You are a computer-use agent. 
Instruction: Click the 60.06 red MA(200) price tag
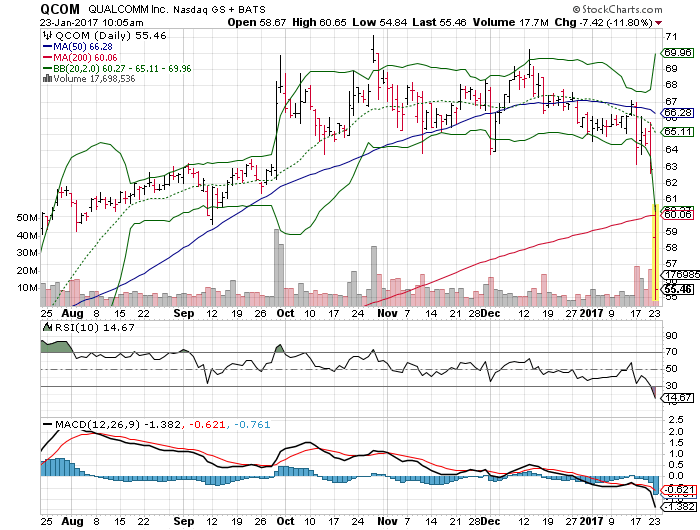pos(678,215)
